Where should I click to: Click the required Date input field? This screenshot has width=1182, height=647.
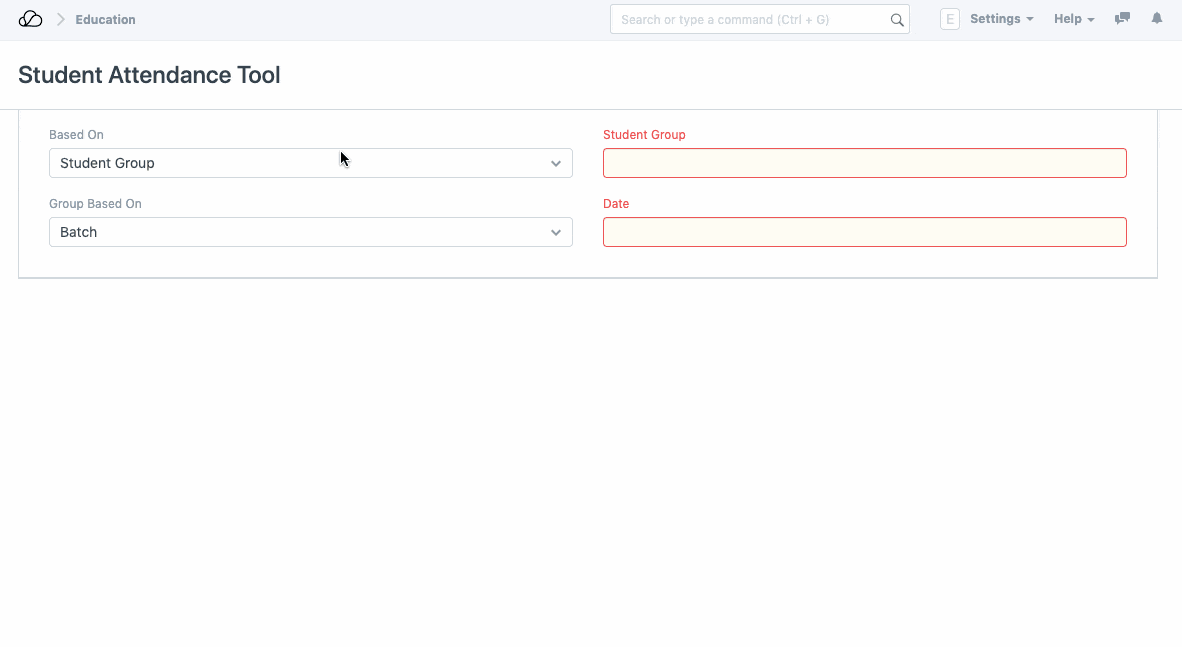[864, 232]
